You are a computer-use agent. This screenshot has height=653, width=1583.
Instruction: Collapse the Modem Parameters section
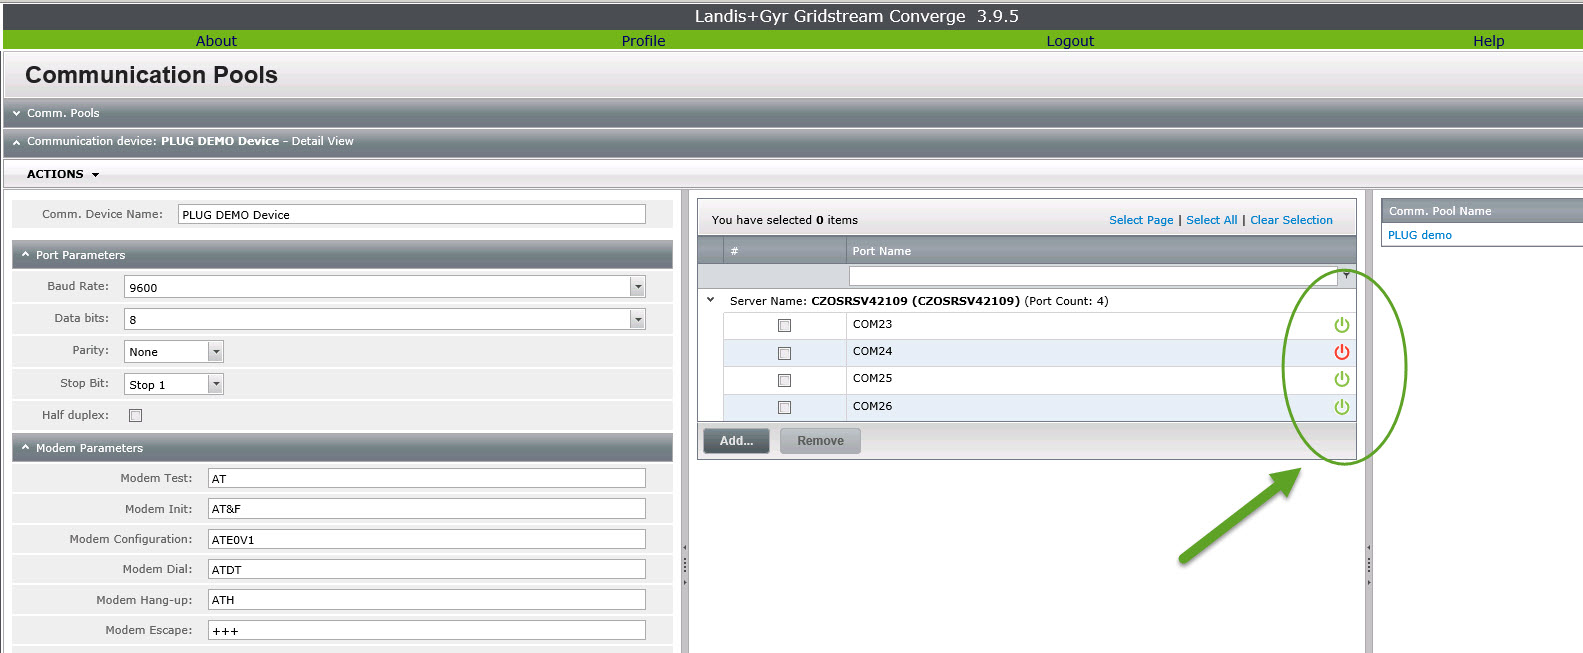[25, 448]
